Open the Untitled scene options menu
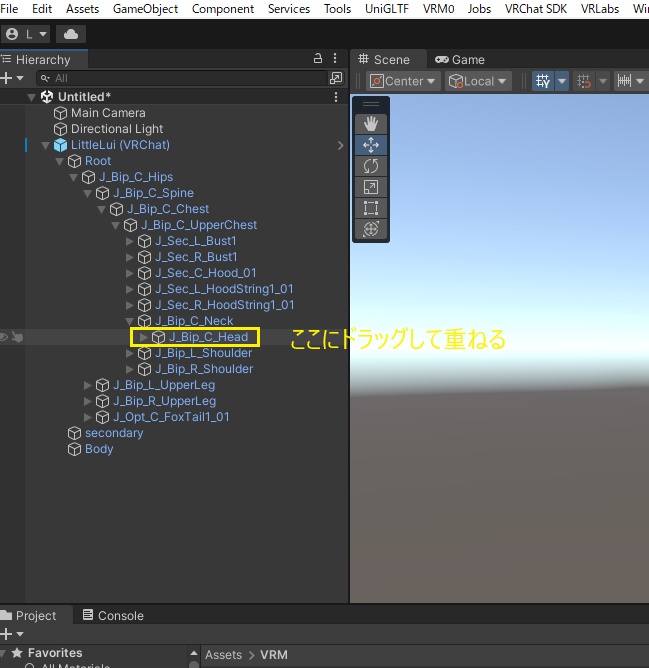The image size is (649, 668). 336,97
